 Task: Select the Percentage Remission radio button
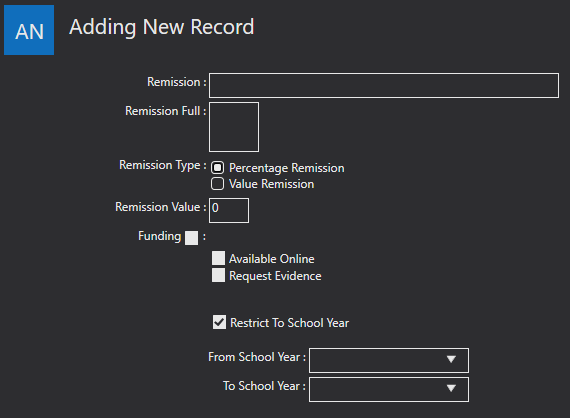217,168
